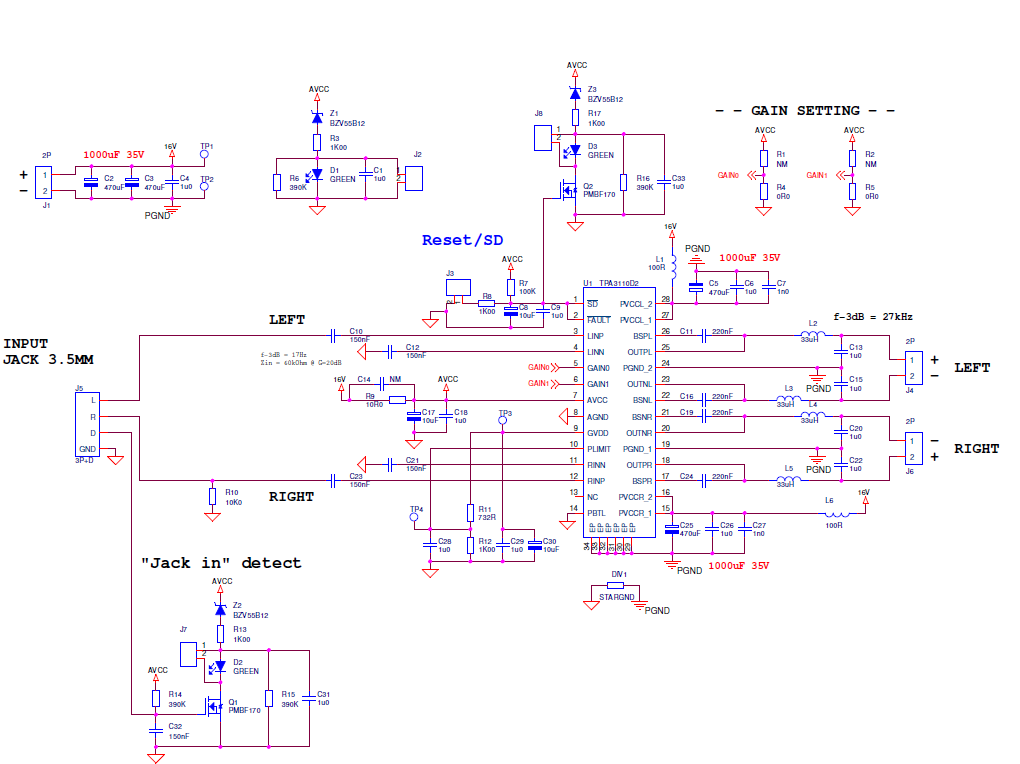Select the L2 33uH inductor symbol
The height and width of the screenshot is (764, 1020).
point(812,334)
